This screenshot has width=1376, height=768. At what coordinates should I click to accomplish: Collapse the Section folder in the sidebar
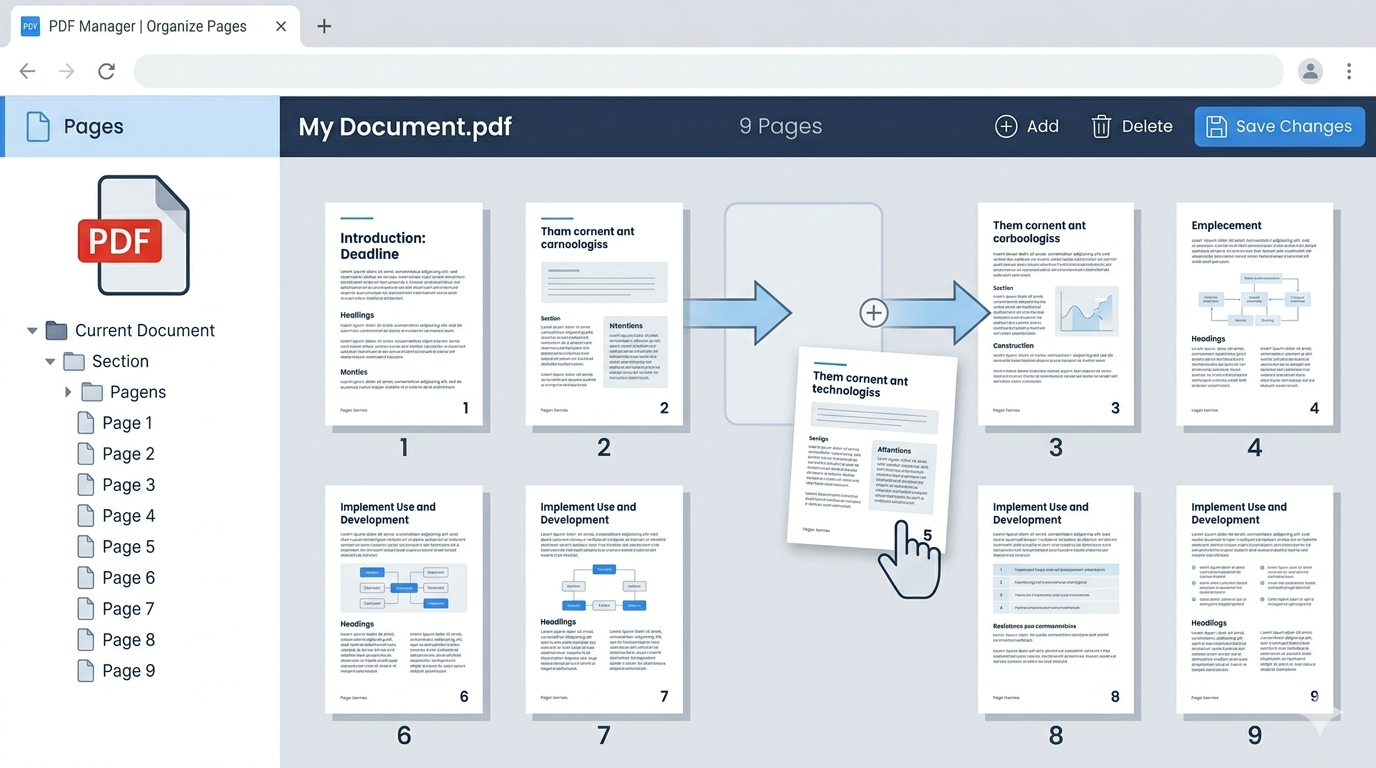49,361
